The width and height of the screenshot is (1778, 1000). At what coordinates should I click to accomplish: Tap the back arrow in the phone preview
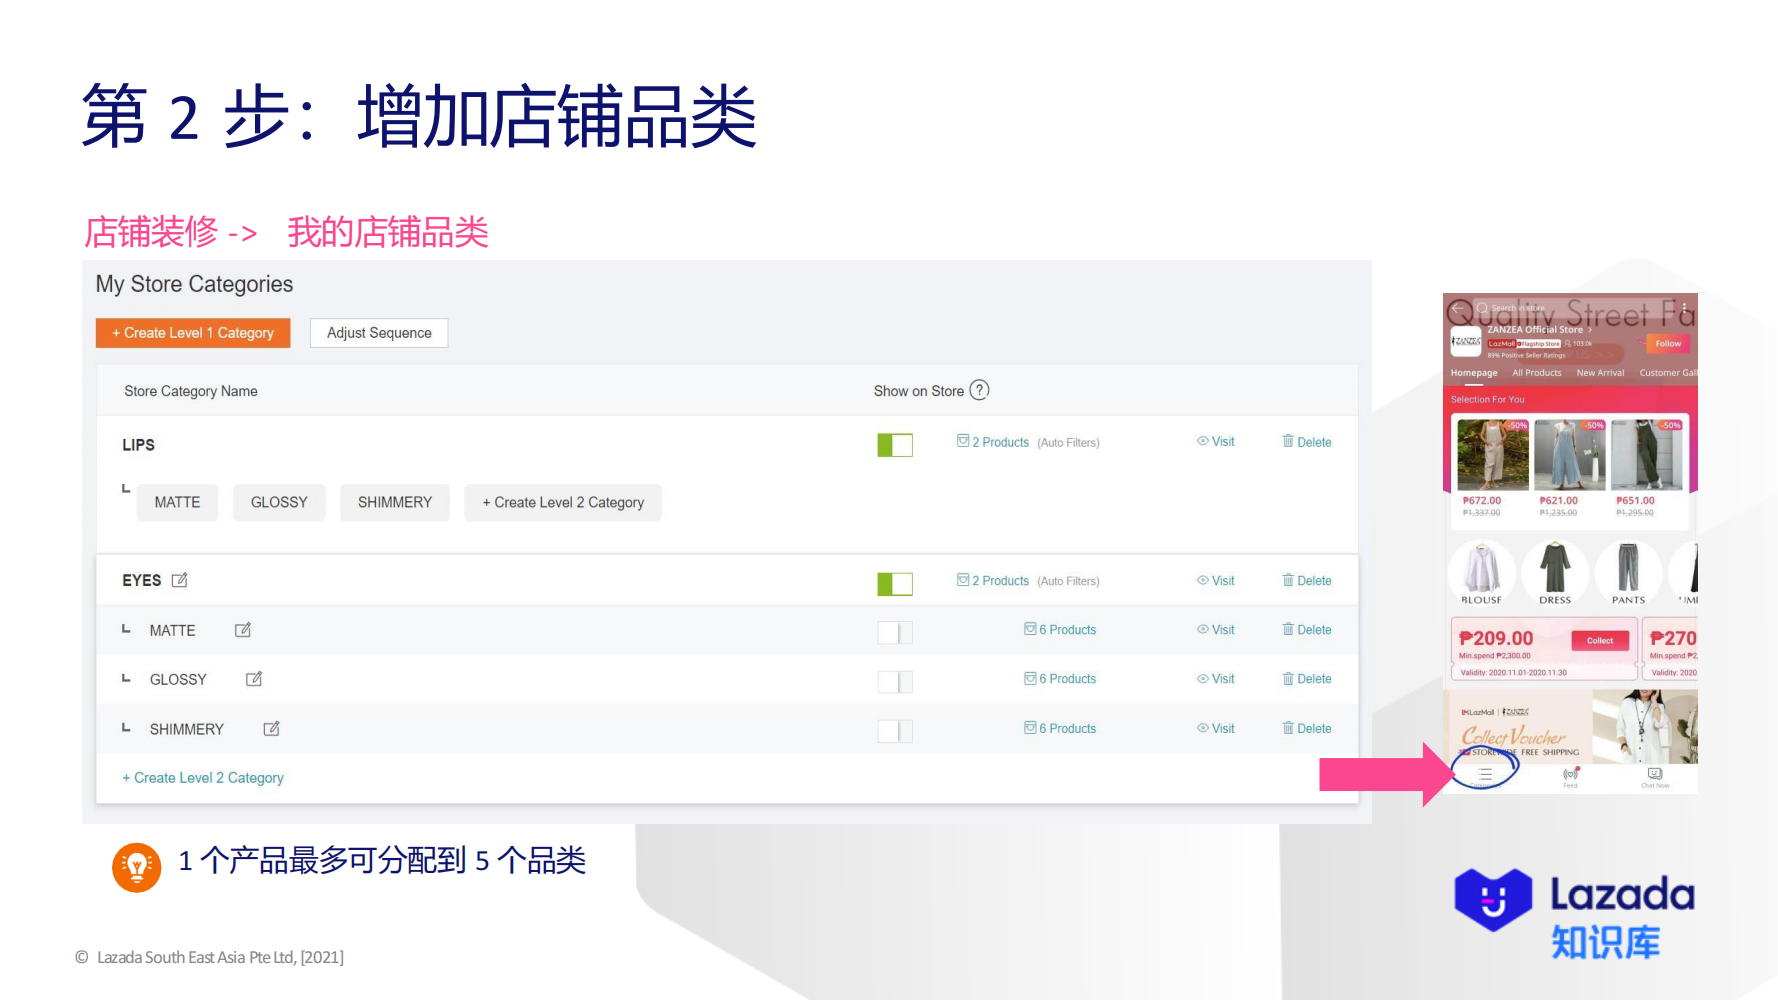tap(1458, 308)
